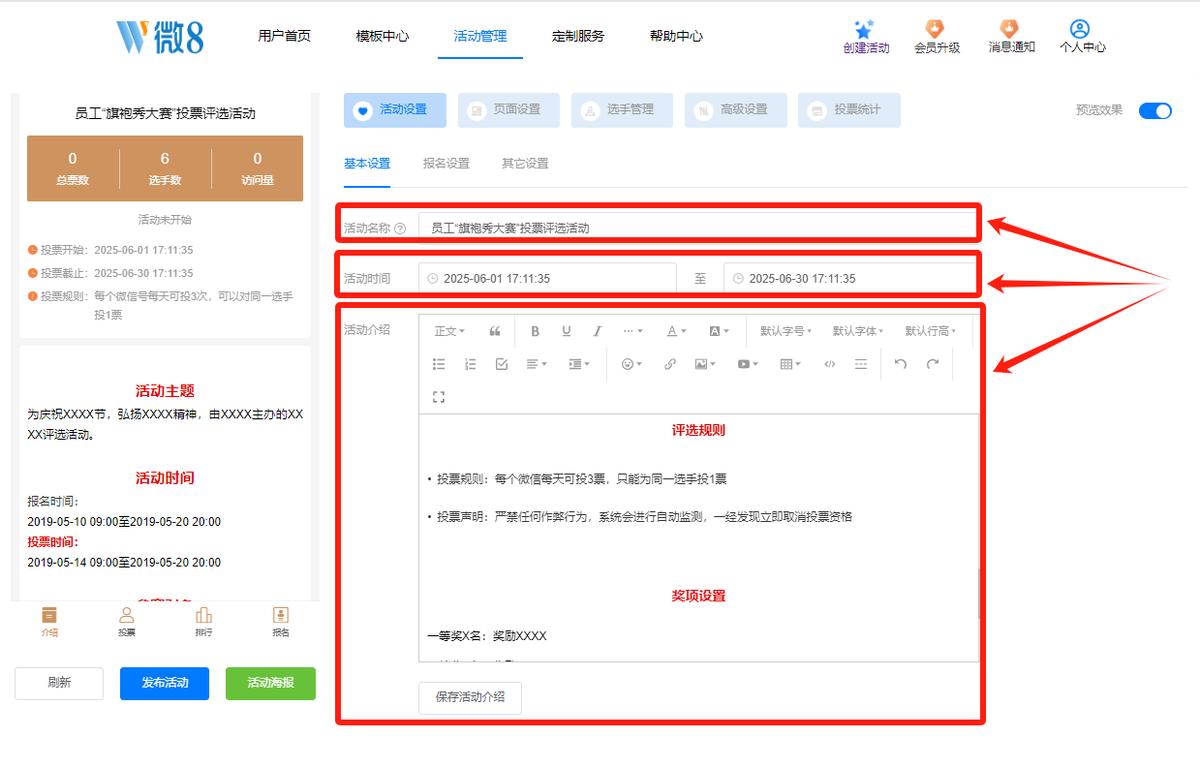The width and height of the screenshot is (1200, 765).
Task: Switch to the 其它设置 tab
Action: 525,163
